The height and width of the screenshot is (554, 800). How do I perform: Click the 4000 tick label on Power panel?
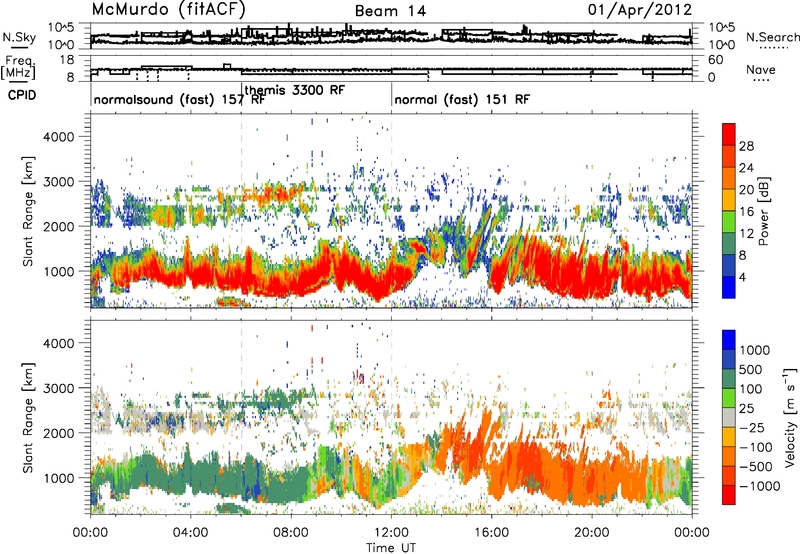pos(59,137)
